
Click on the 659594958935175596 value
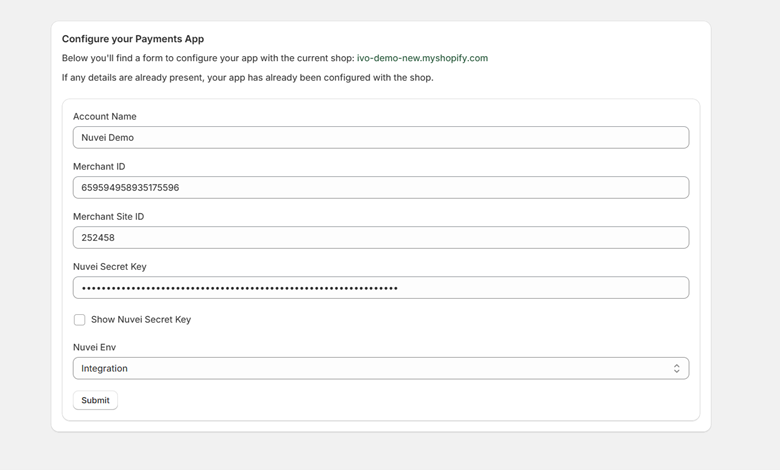click(x=130, y=188)
